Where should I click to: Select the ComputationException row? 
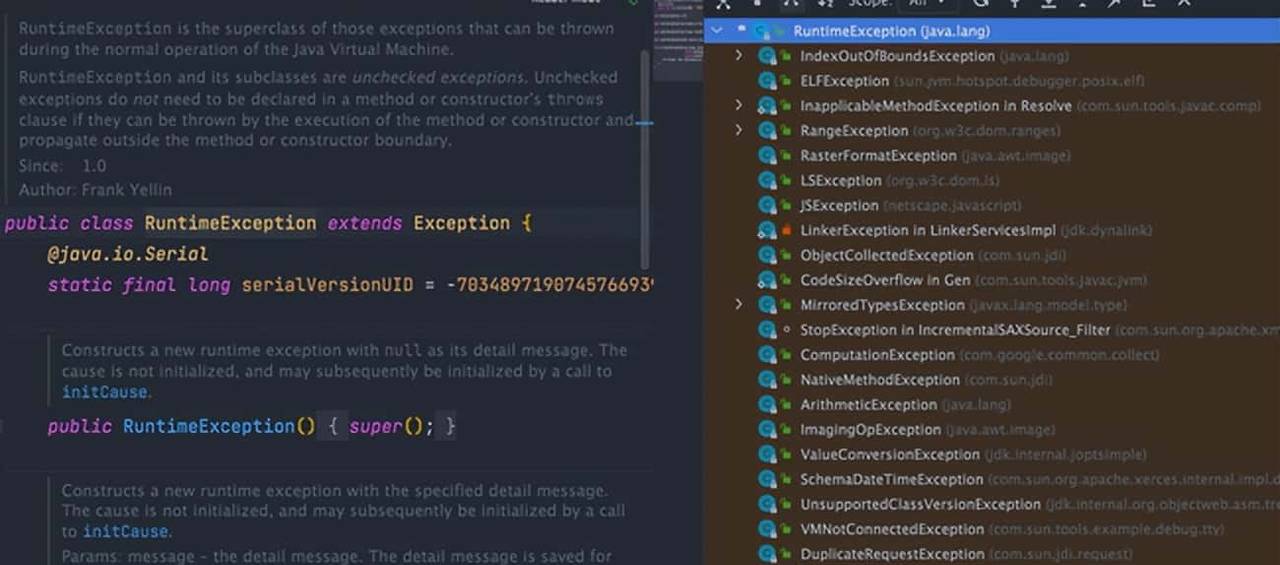point(991,355)
